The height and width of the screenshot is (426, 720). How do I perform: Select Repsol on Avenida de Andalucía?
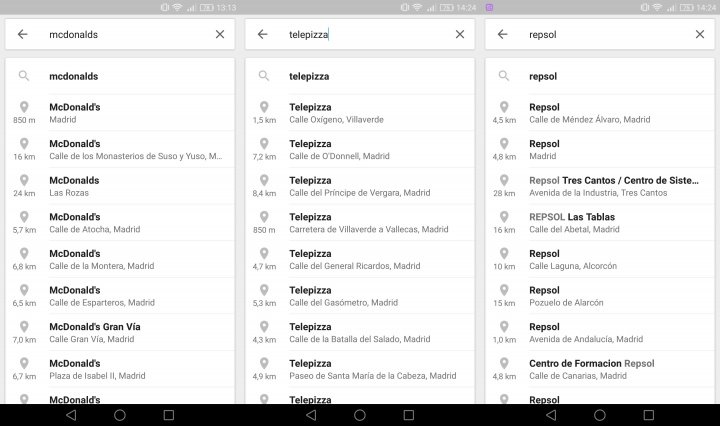tap(600, 333)
